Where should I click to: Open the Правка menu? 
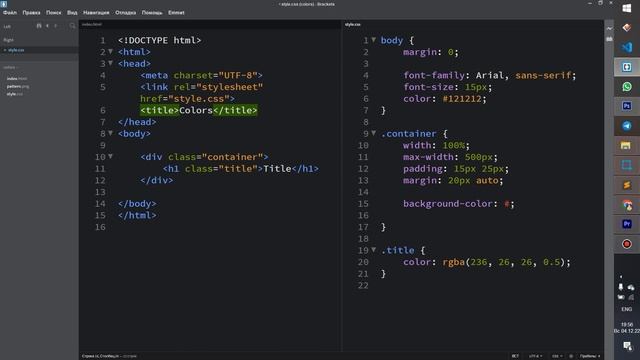[31, 13]
